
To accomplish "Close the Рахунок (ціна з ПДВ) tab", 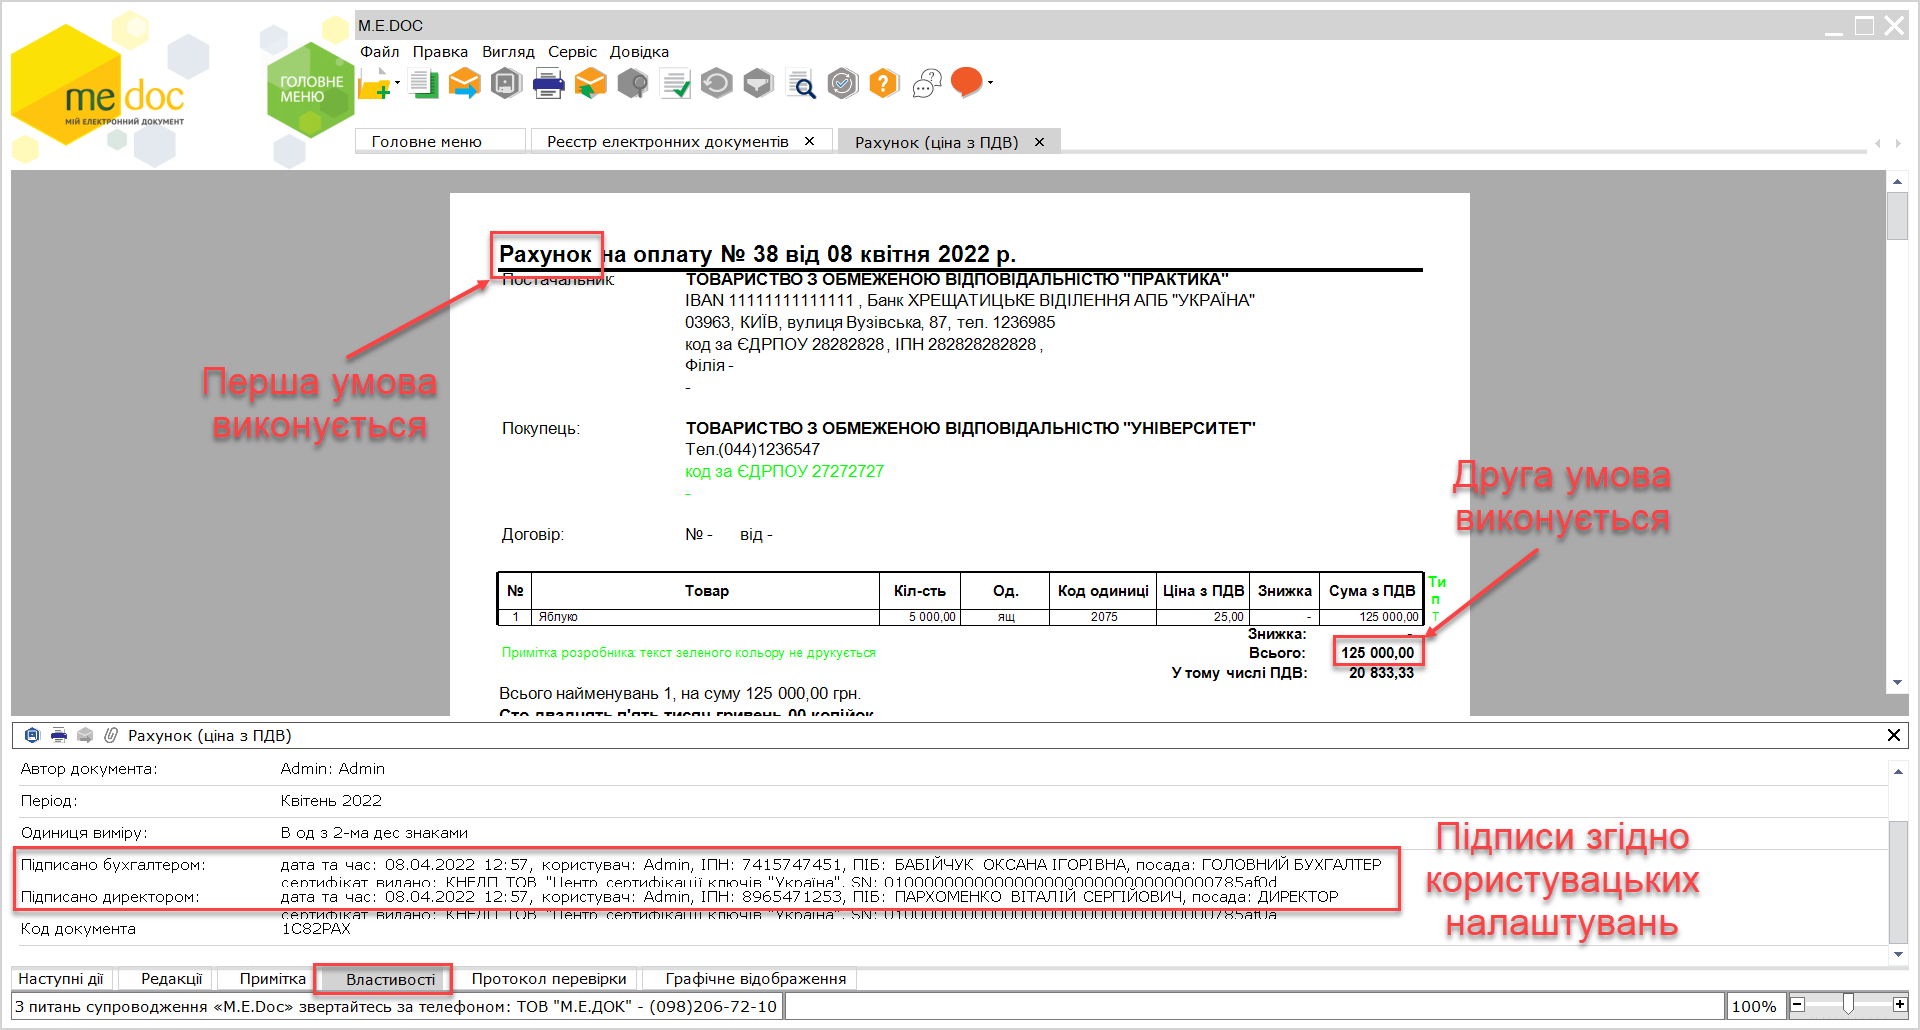I will click(1040, 142).
